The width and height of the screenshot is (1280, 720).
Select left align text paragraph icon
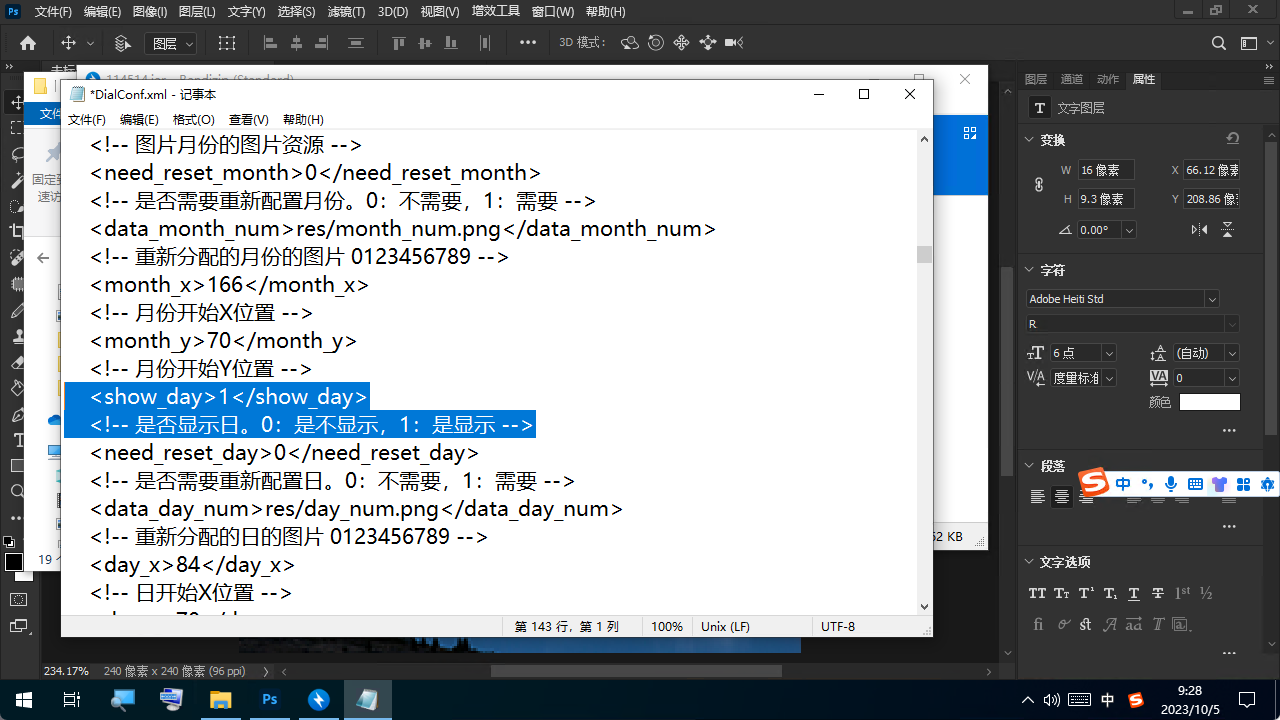pyautogui.click(x=1038, y=497)
